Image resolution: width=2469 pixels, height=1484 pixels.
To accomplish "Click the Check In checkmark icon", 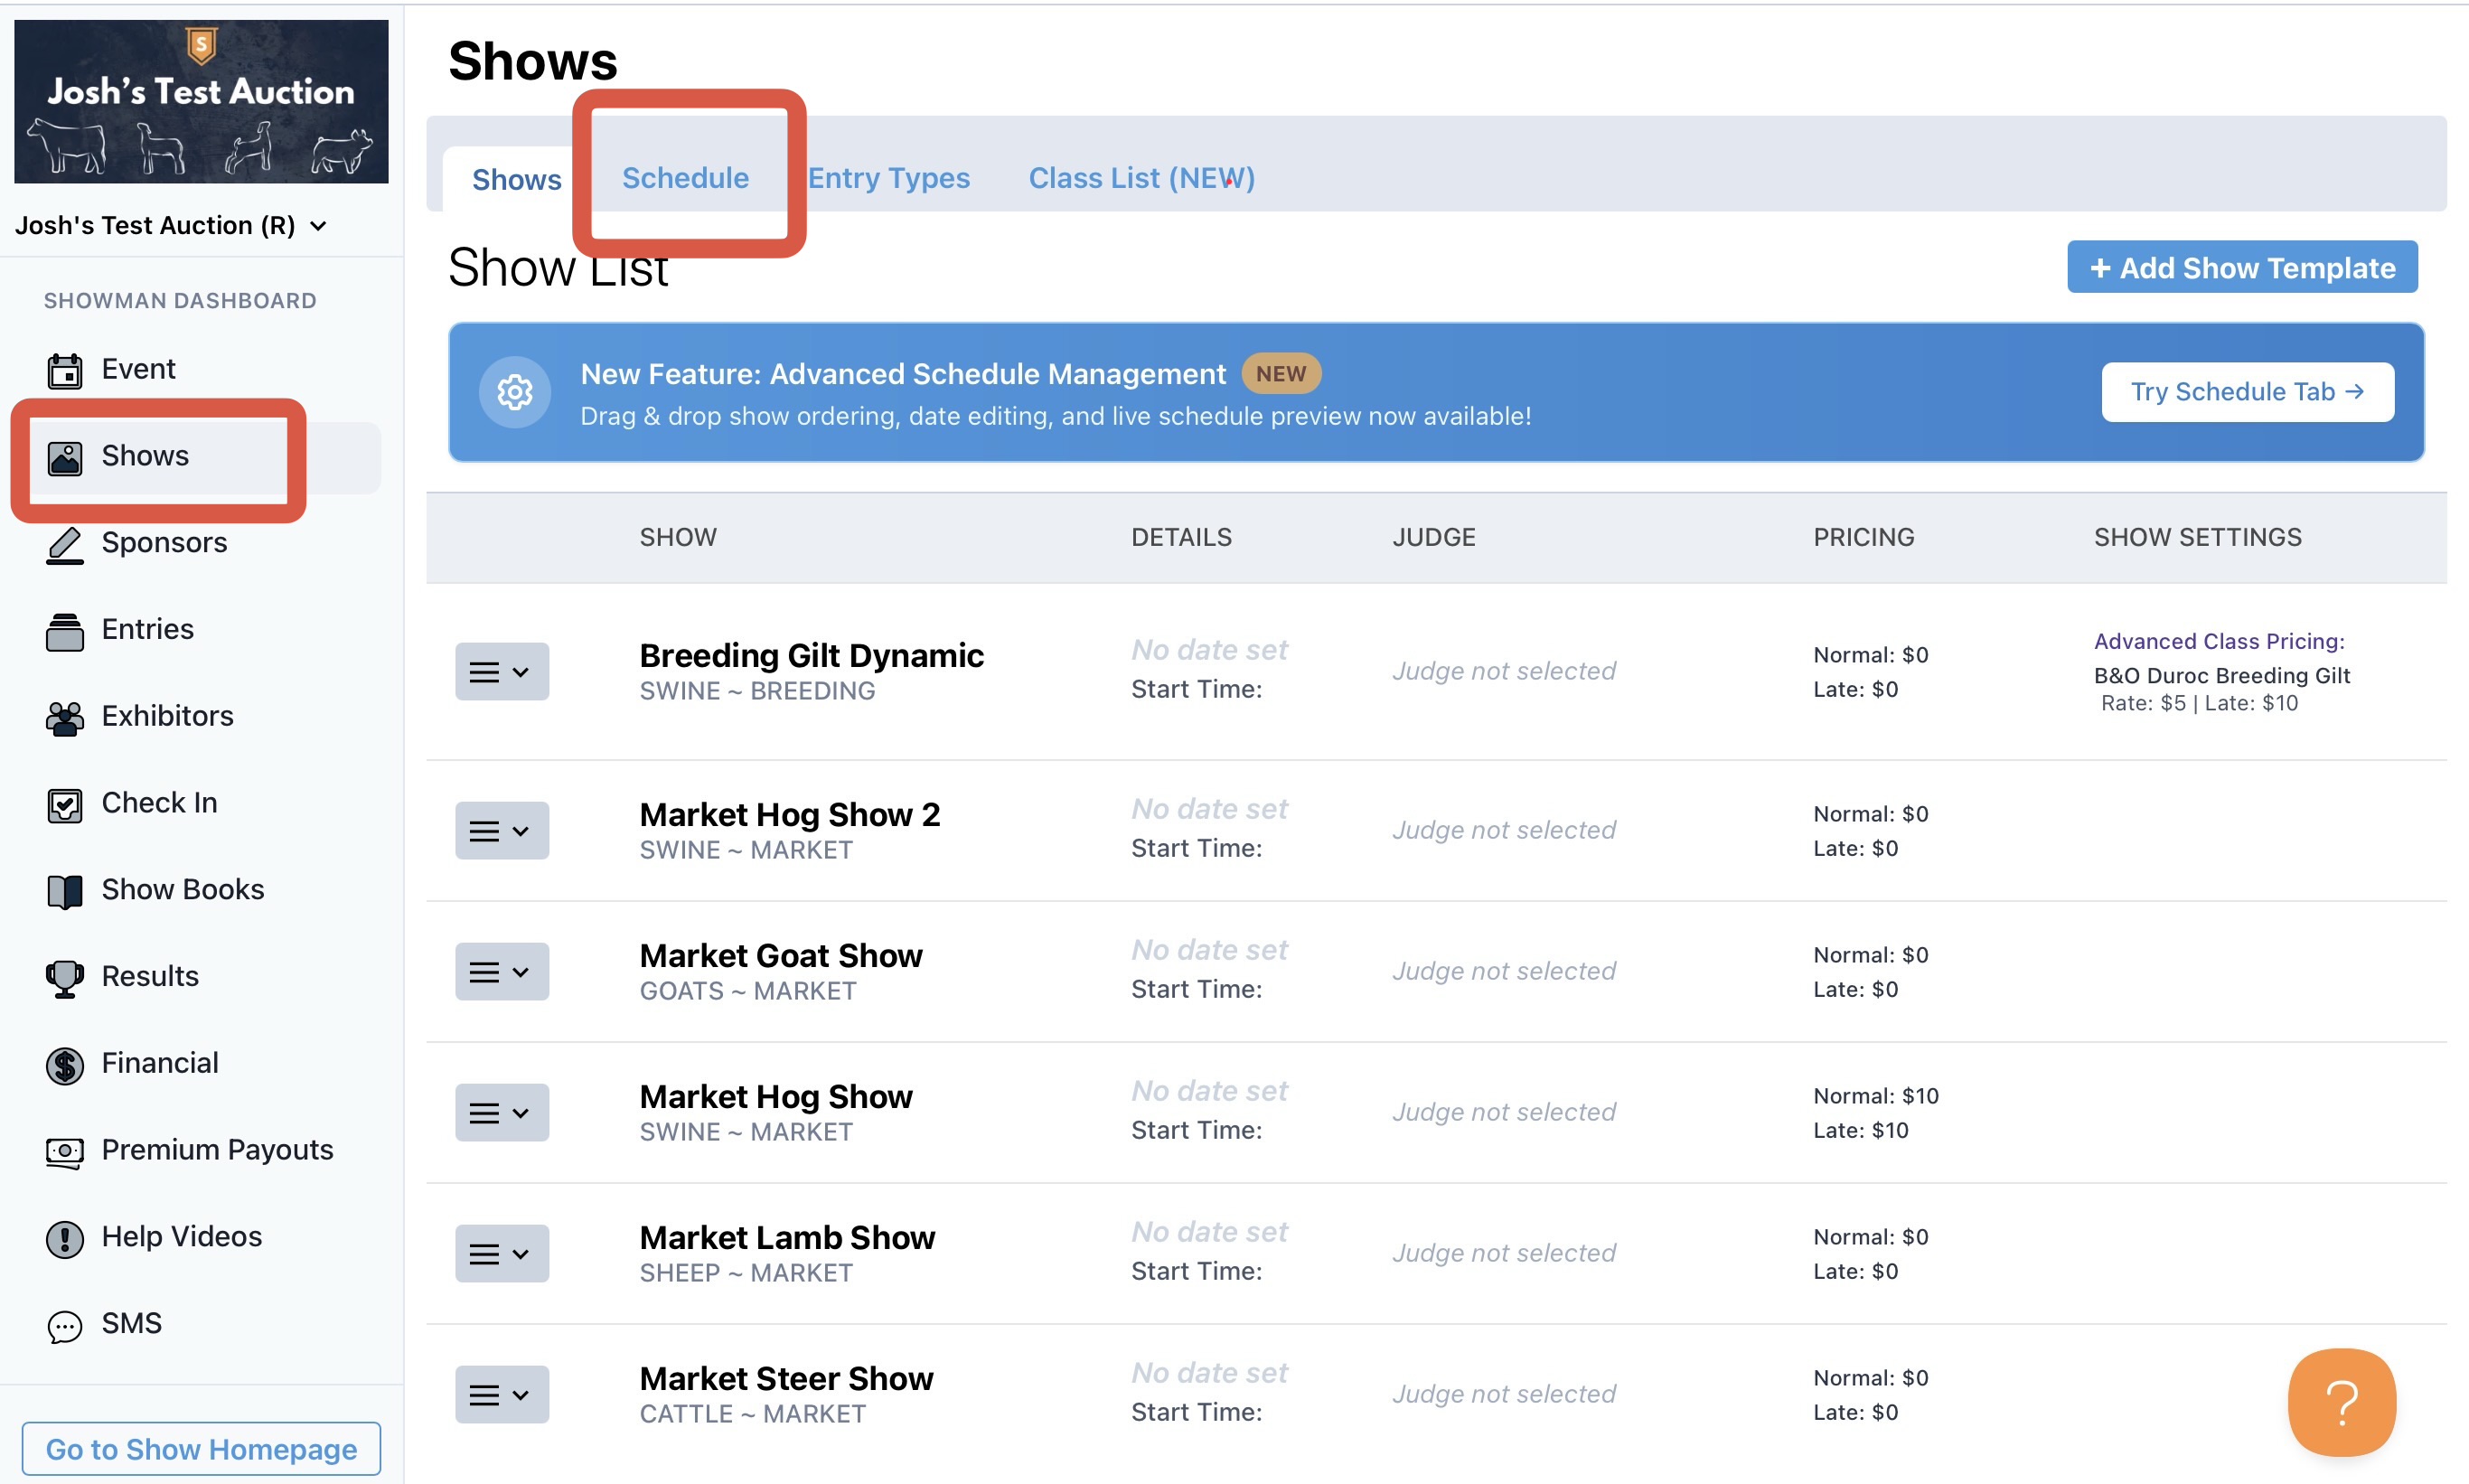I will click(64, 804).
